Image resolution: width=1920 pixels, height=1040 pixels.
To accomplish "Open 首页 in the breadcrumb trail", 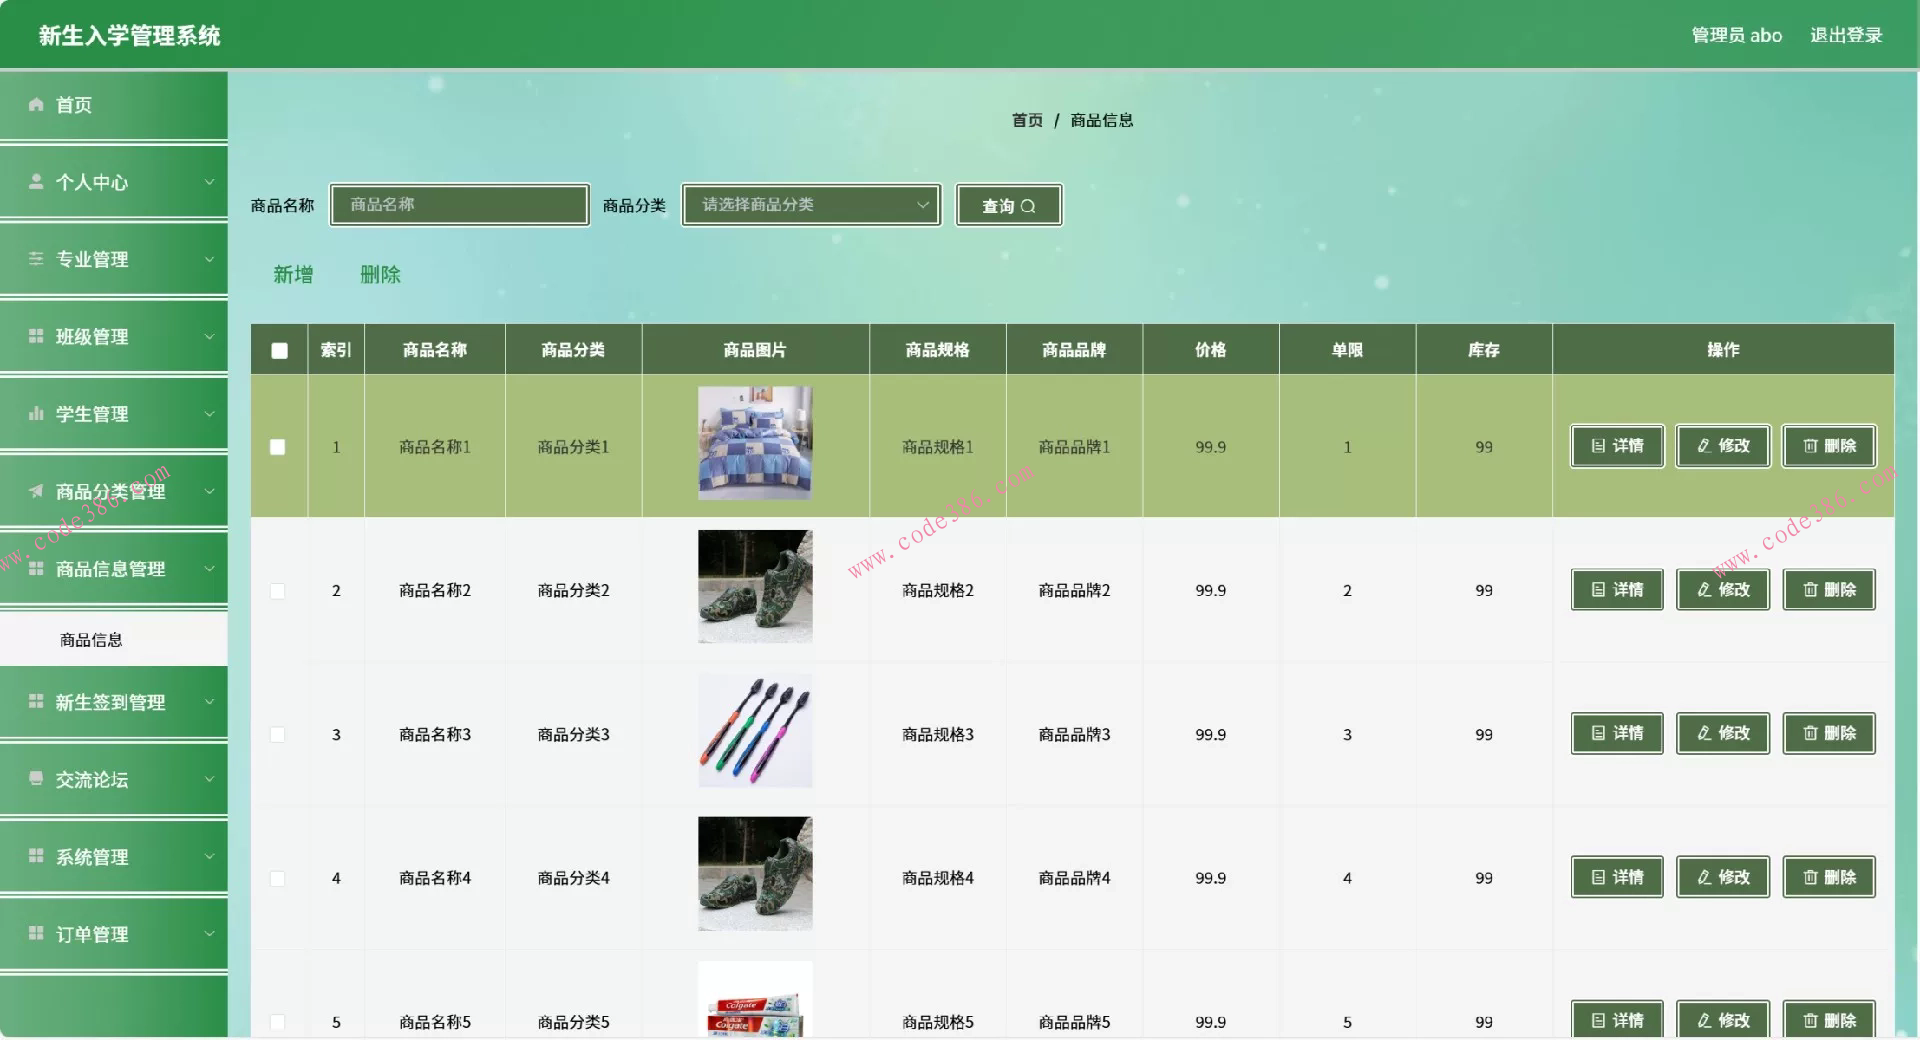I will click(x=1026, y=120).
